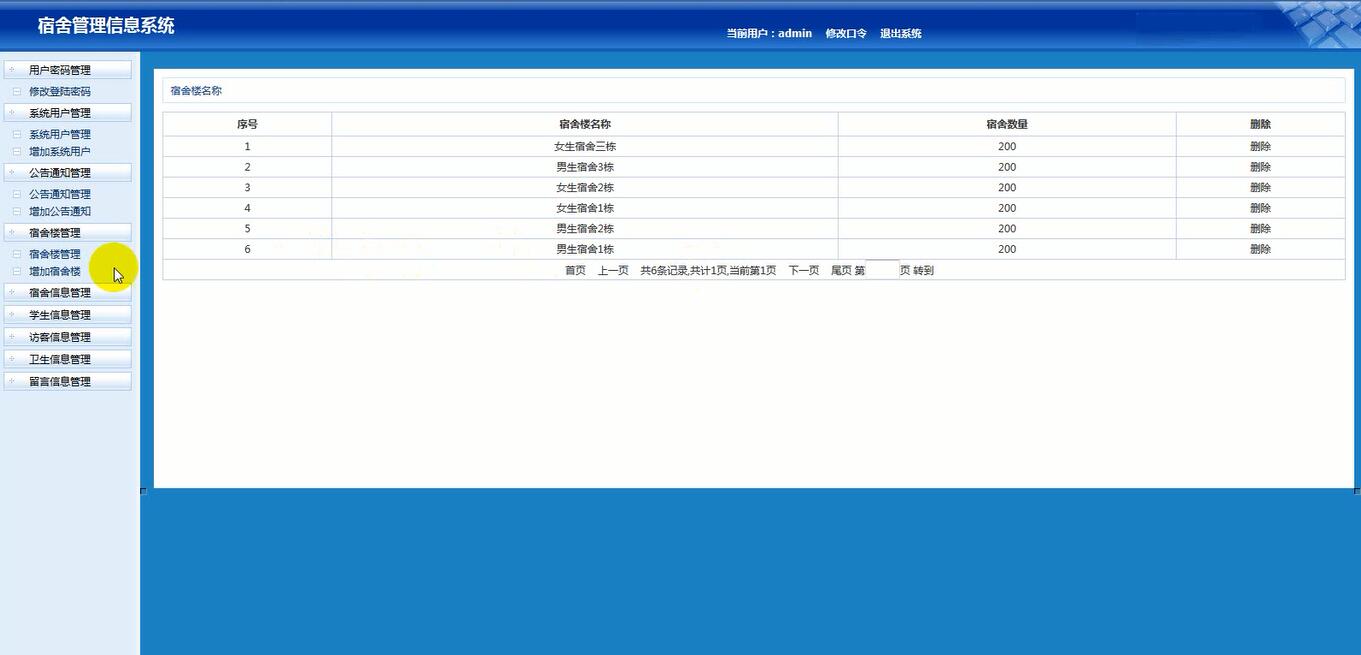Jump to last page 尾页
This screenshot has width=1361, height=655.
tap(841, 270)
